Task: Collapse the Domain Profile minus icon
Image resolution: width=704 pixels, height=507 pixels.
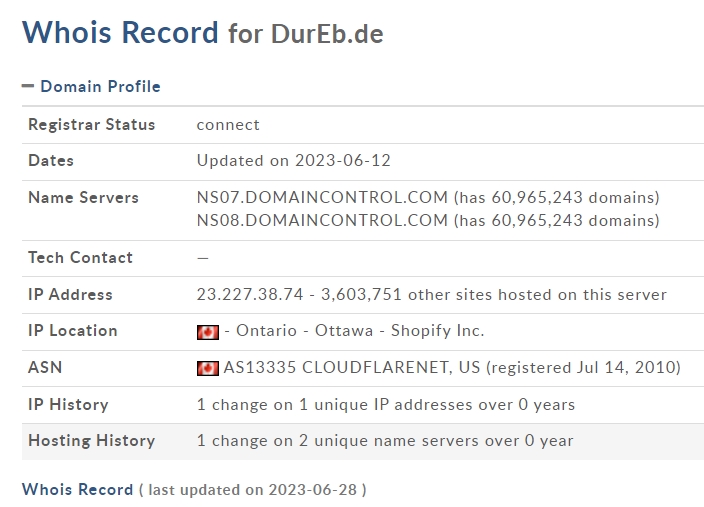Action: (28, 86)
